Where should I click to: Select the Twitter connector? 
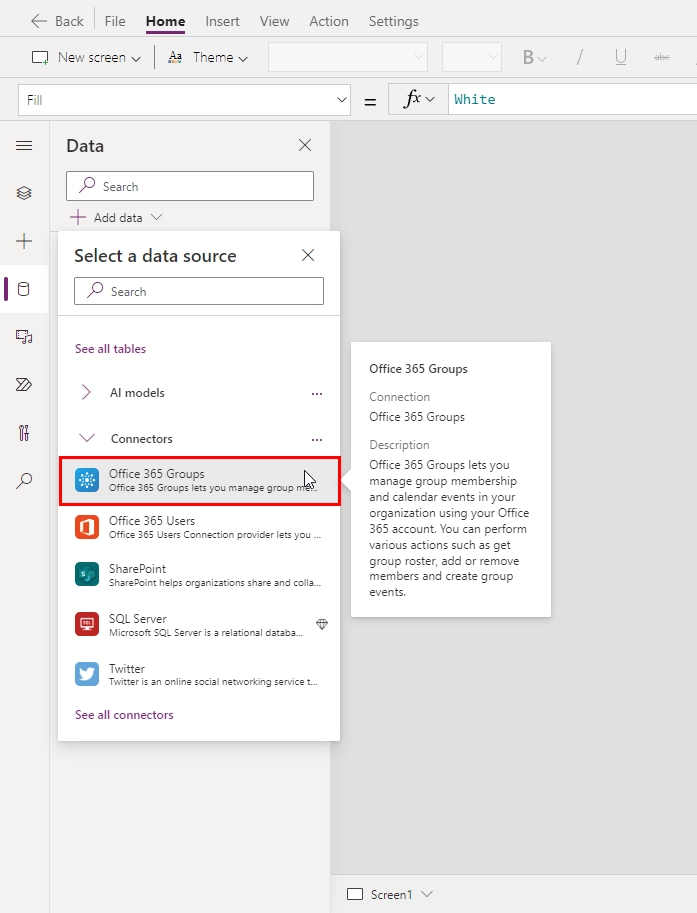point(199,674)
